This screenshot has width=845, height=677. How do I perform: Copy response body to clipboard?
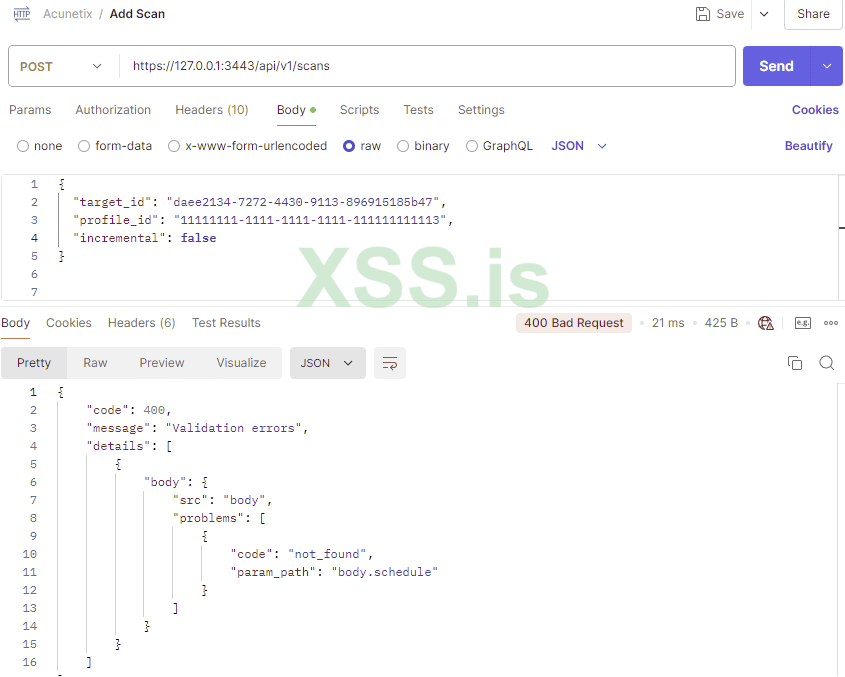(x=795, y=363)
